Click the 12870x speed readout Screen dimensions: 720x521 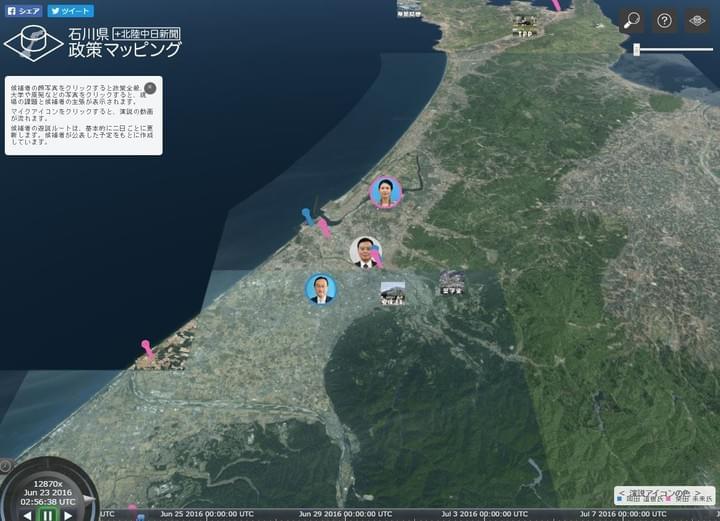click(48, 484)
